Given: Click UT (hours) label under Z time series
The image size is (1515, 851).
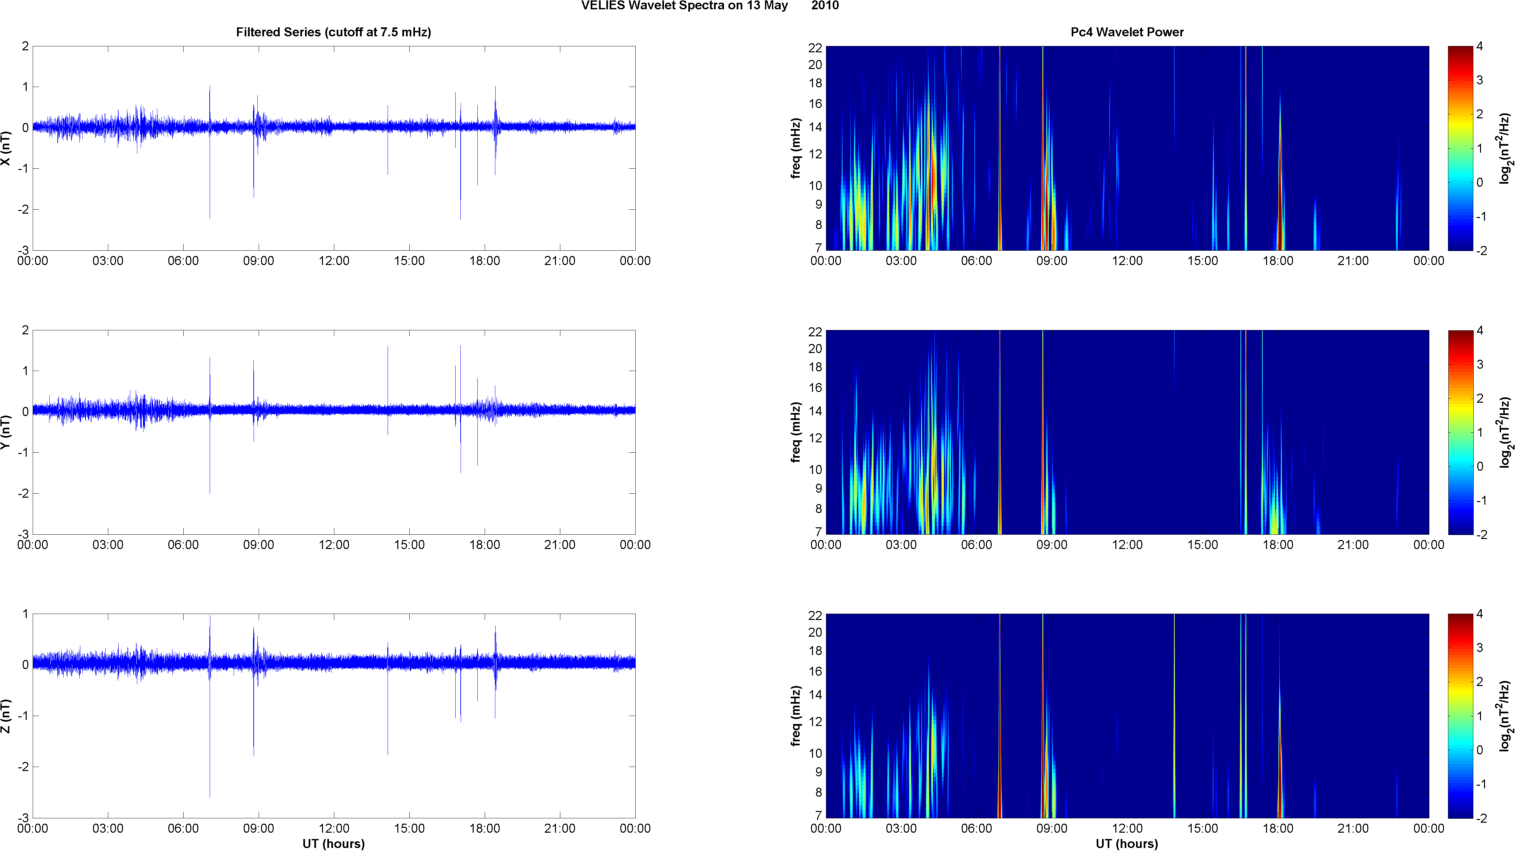Looking at the screenshot, I should (333, 844).
